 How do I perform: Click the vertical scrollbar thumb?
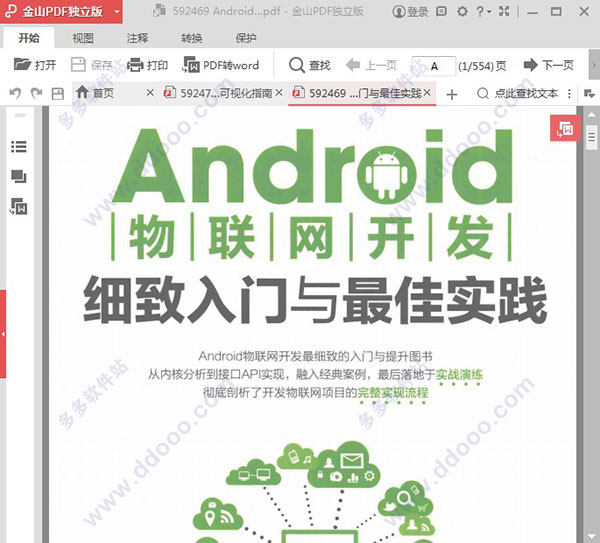592,137
